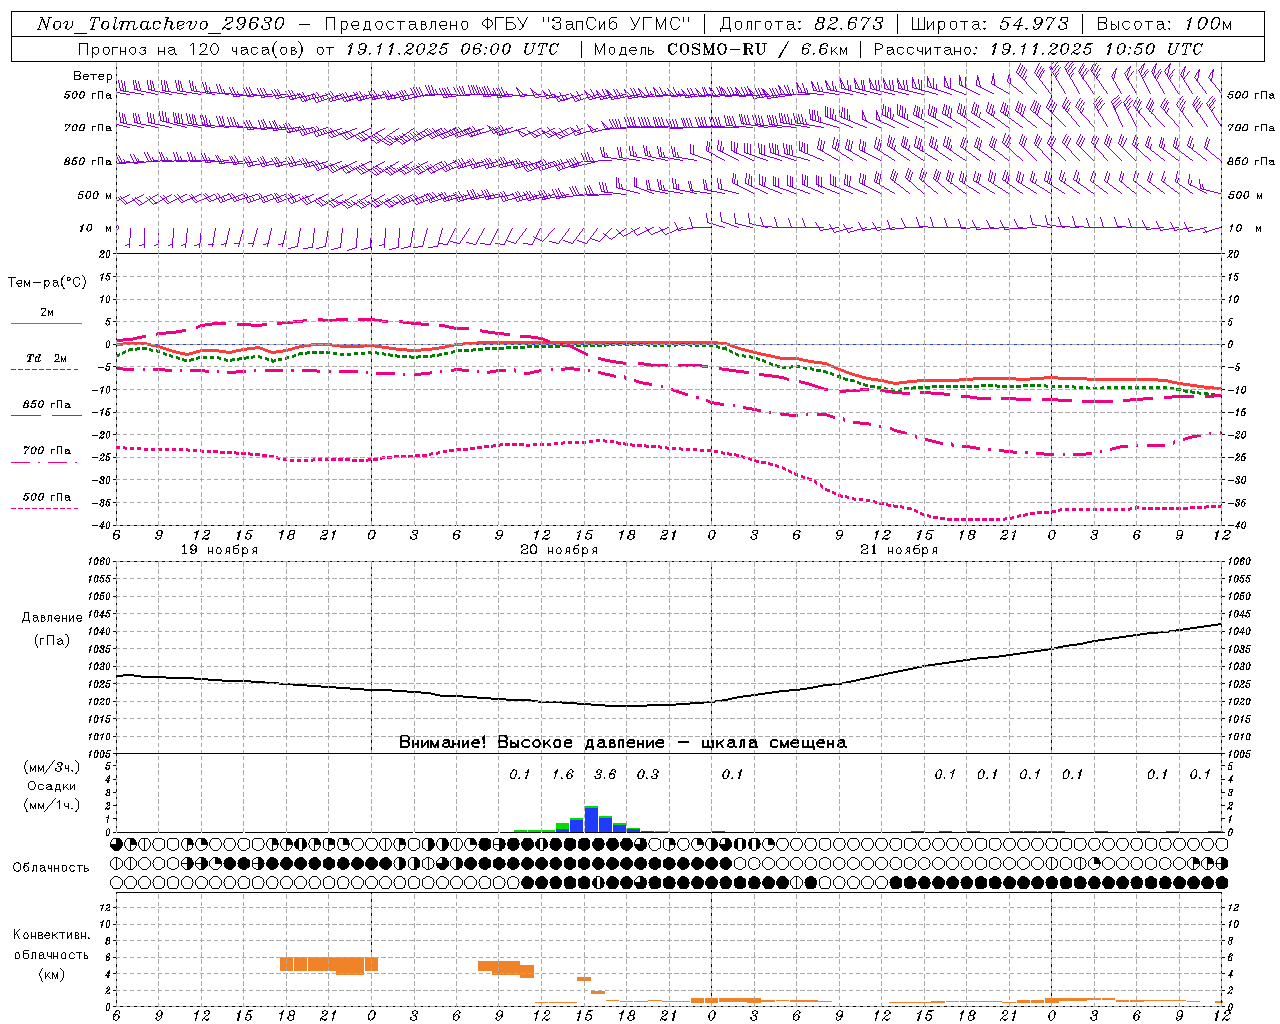Click the Осадки panel label
This screenshot has height=1024, width=1280.
click(x=52, y=786)
